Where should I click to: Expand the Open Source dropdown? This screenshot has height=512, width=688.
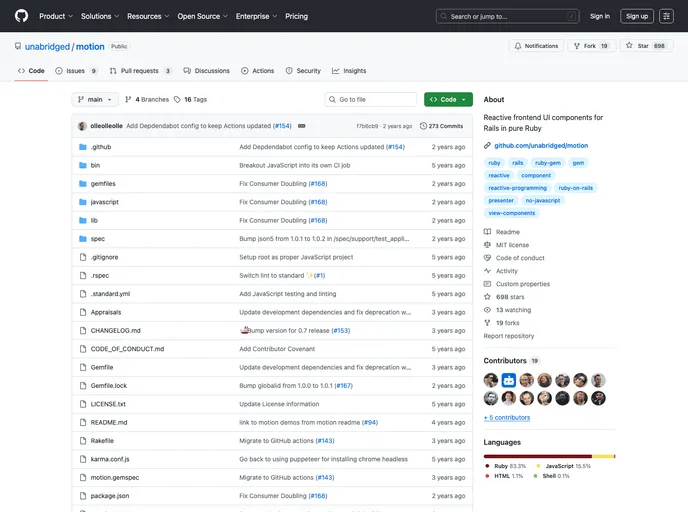[x=202, y=16]
